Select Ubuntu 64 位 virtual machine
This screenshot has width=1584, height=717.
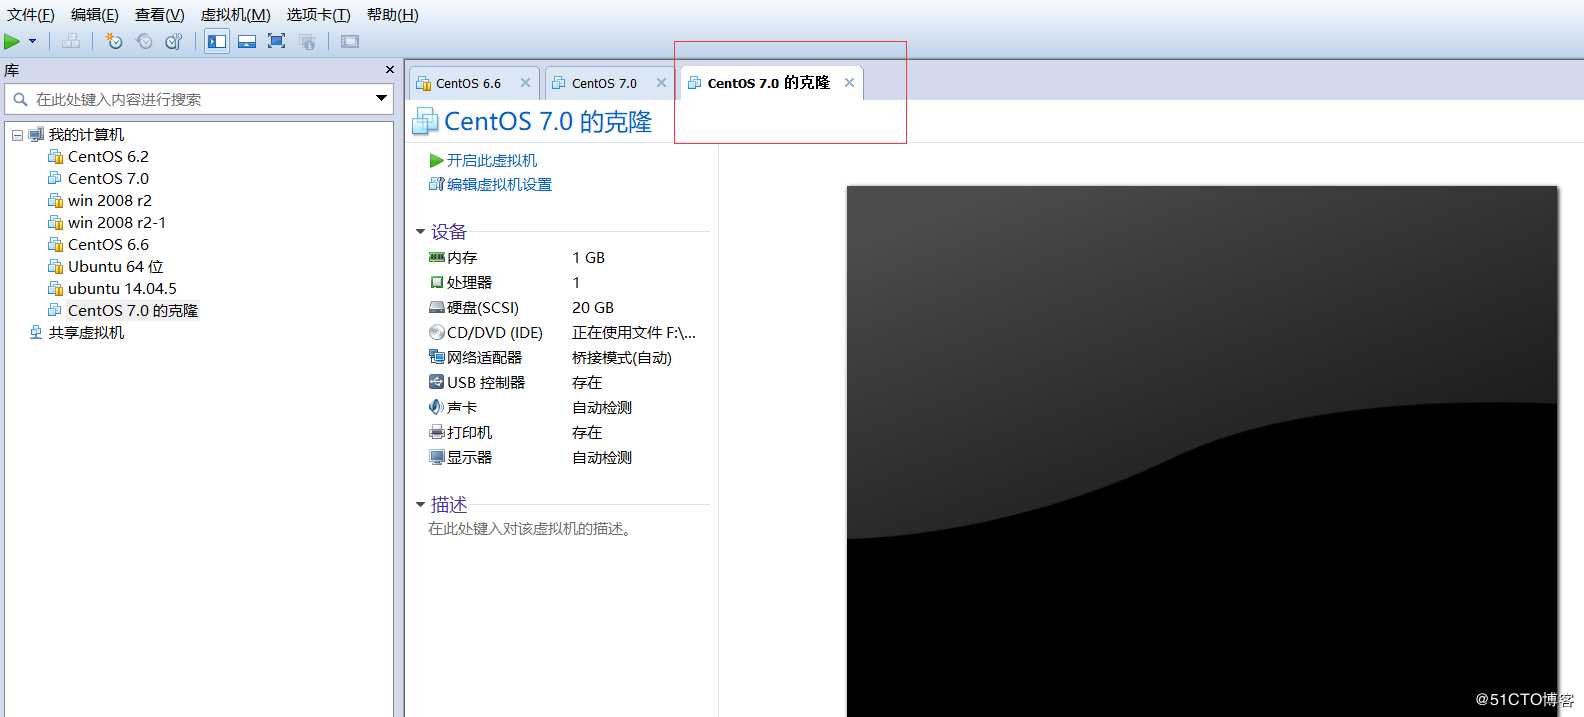point(115,267)
